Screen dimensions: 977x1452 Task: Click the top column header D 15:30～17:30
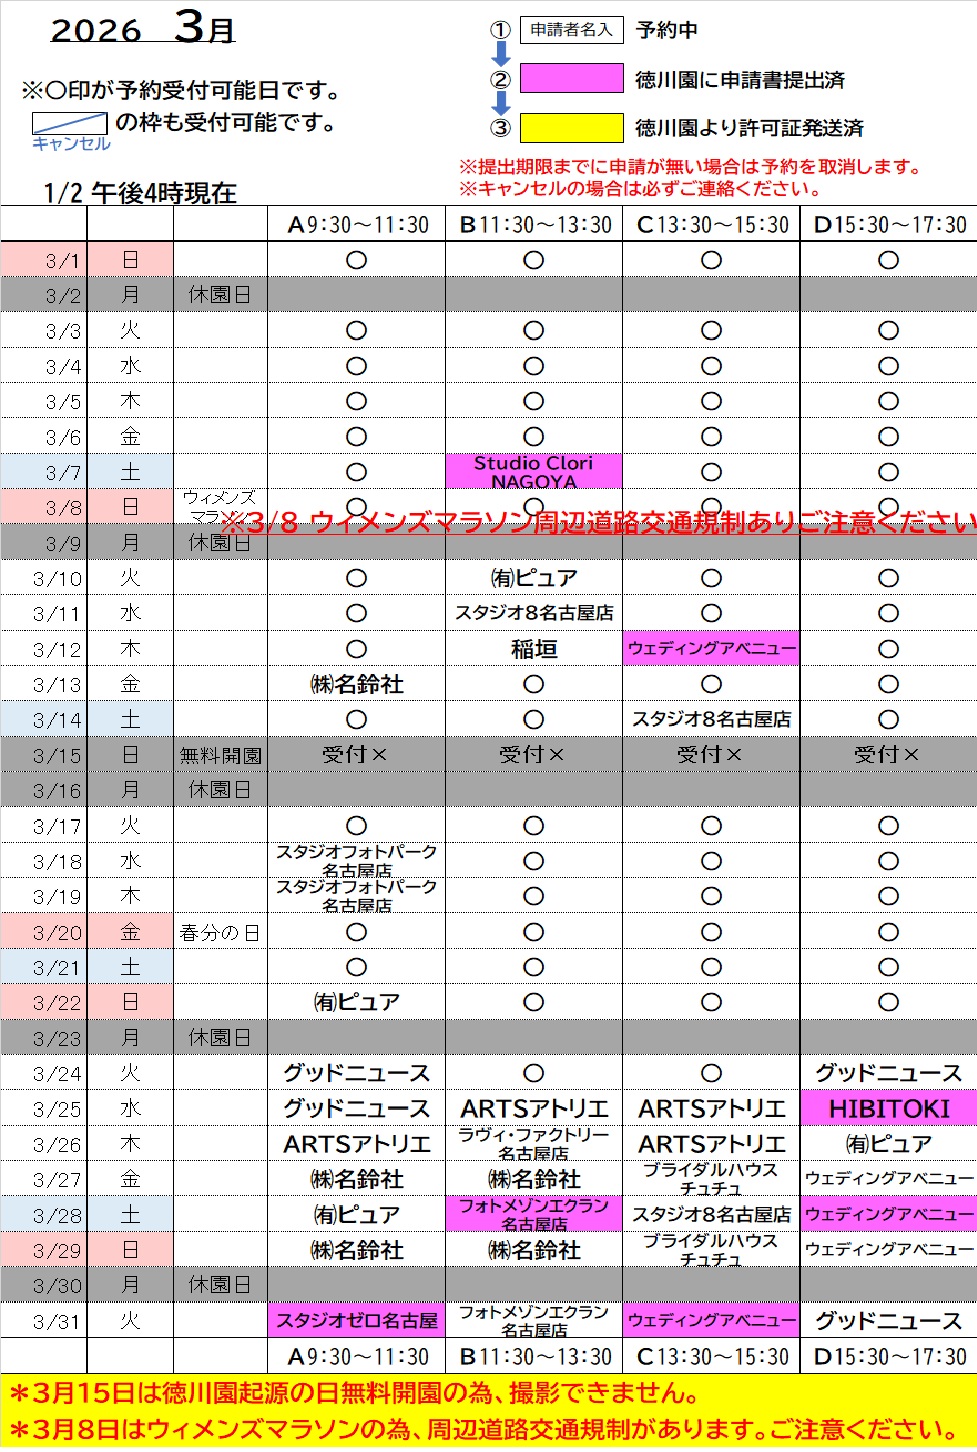click(x=889, y=225)
